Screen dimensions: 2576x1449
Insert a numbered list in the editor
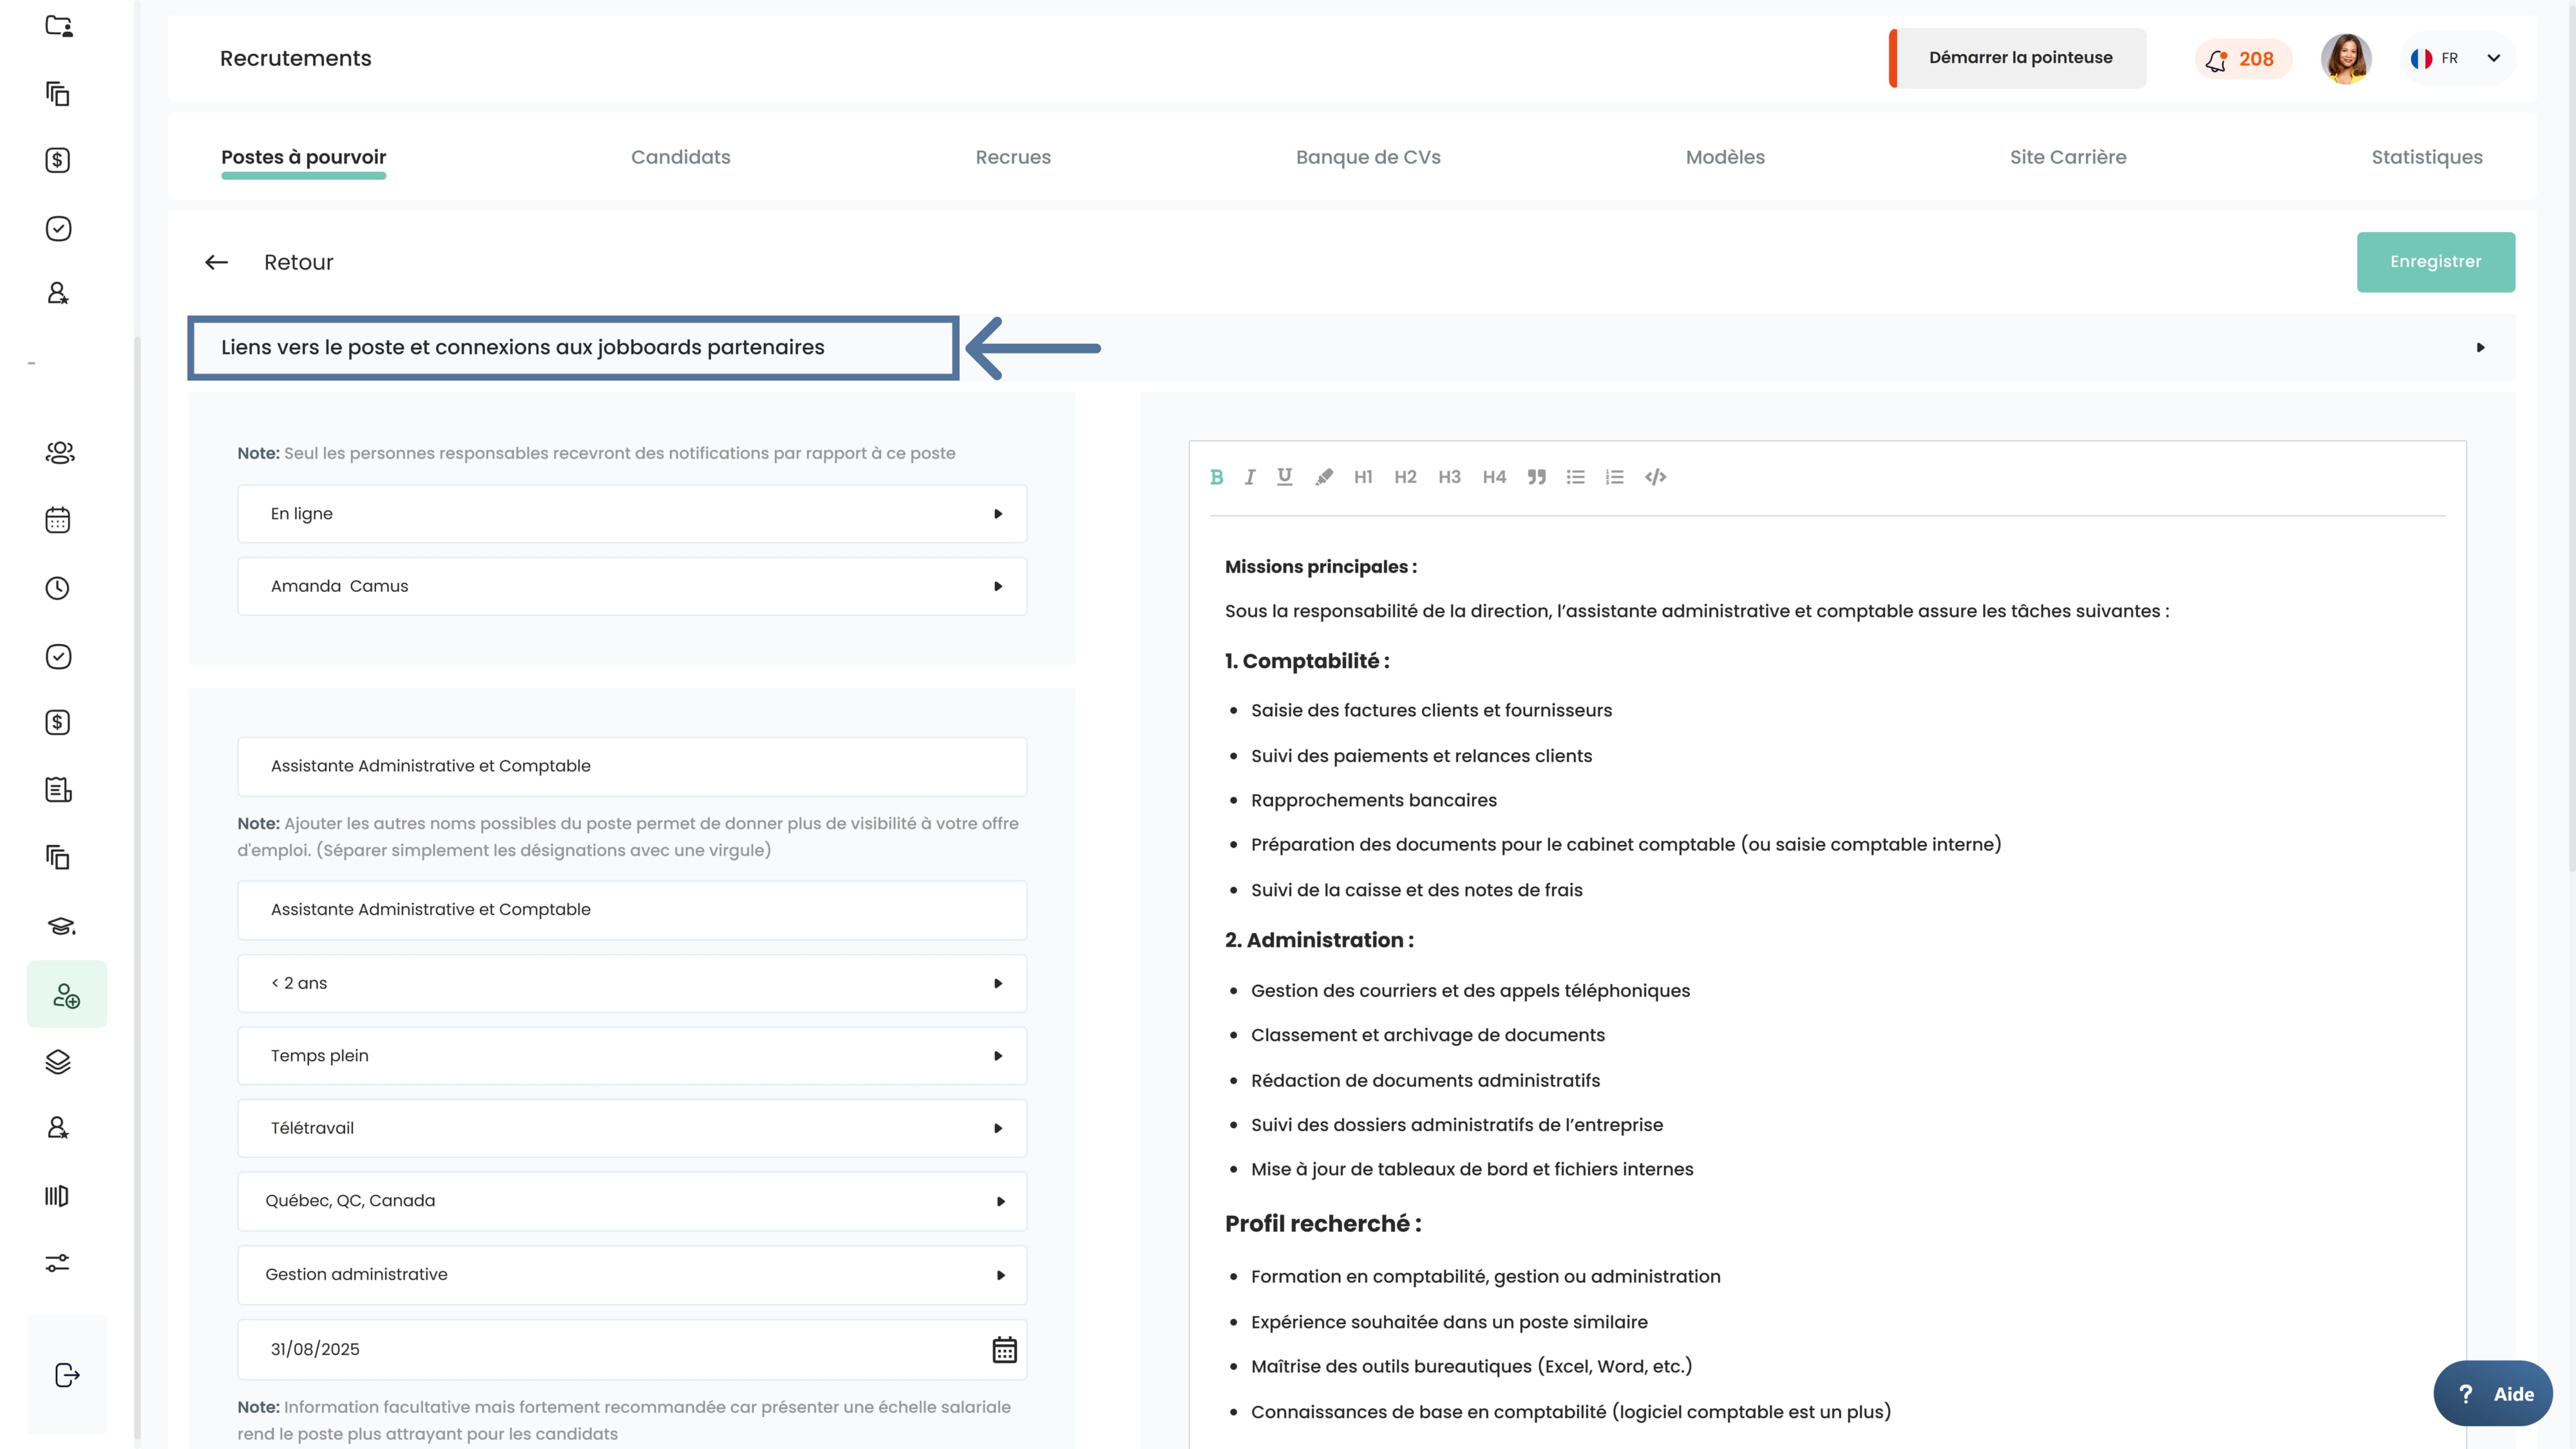[x=1614, y=477]
